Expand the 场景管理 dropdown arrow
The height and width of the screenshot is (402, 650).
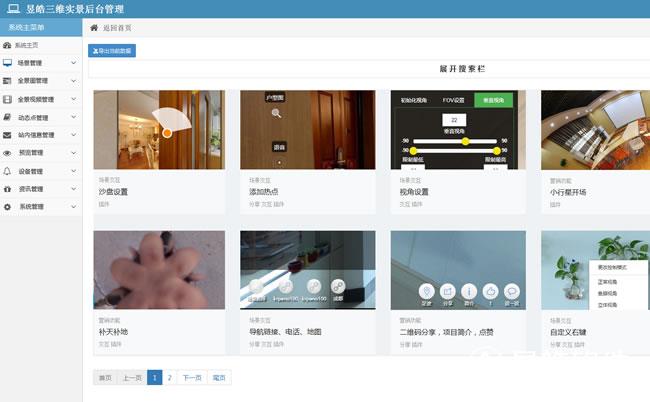pos(74,63)
